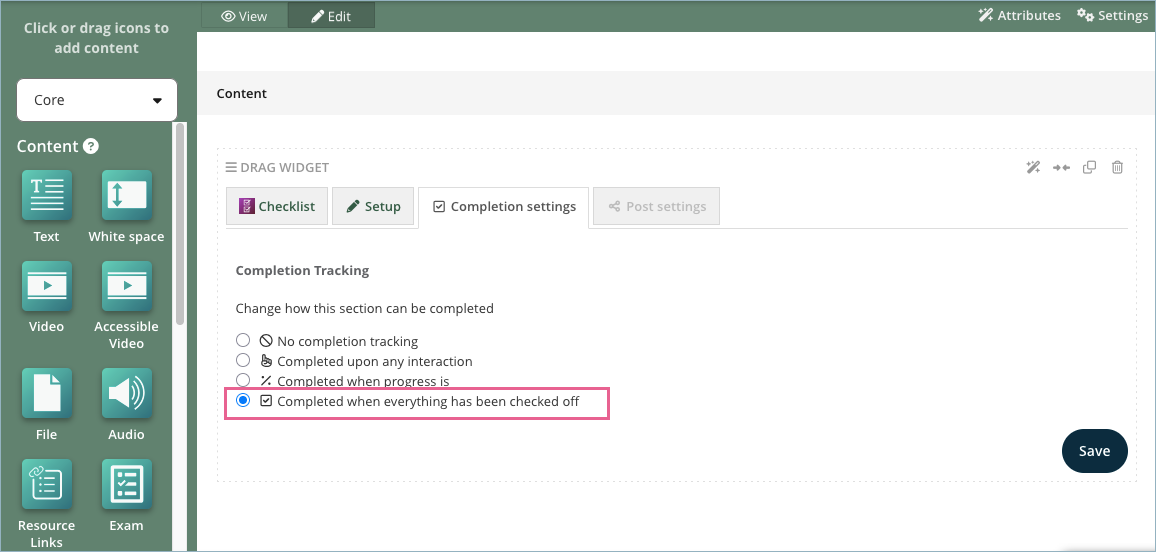Open the Setup tab
This screenshot has height=552, width=1156.
[373, 206]
